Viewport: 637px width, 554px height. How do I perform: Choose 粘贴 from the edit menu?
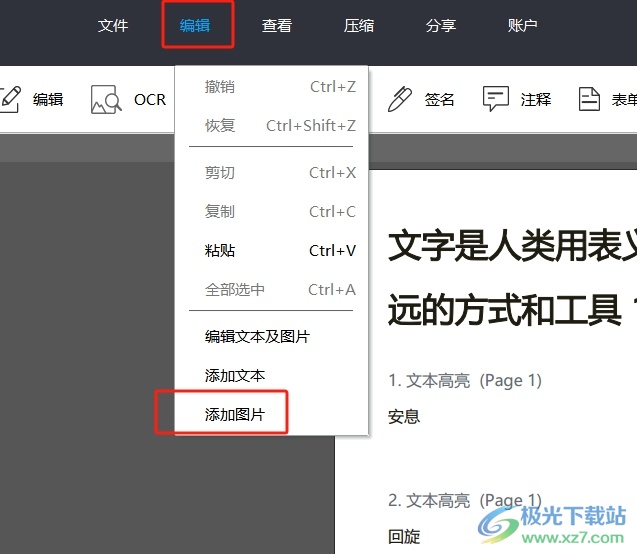point(220,251)
